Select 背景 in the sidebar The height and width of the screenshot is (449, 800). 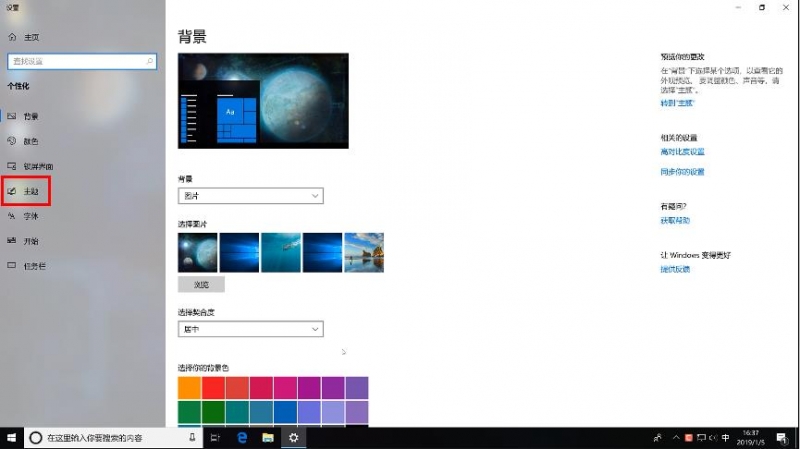(x=23, y=116)
